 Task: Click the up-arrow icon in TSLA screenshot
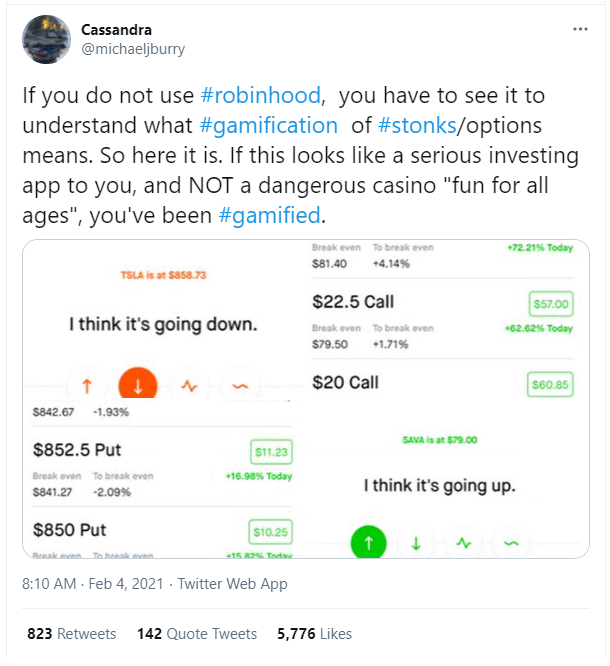(x=87, y=384)
